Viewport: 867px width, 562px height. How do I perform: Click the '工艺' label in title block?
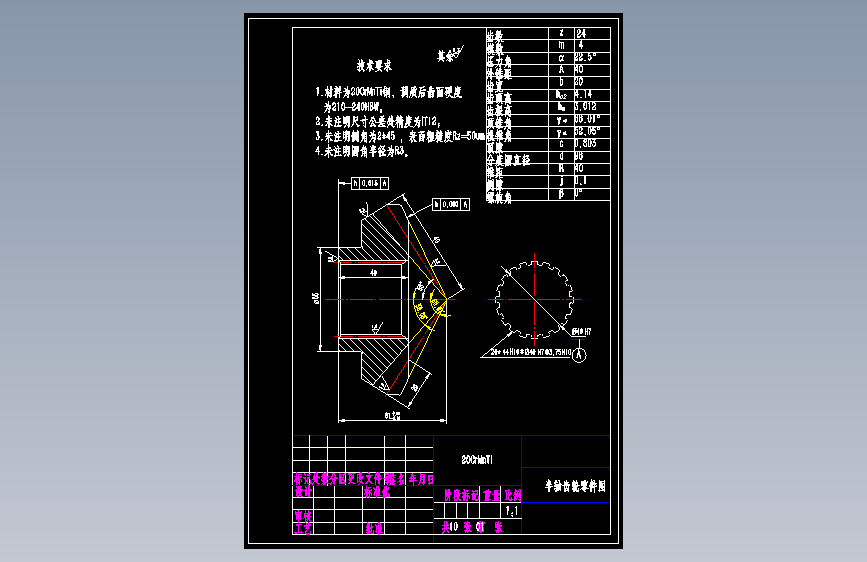pyautogui.click(x=302, y=528)
